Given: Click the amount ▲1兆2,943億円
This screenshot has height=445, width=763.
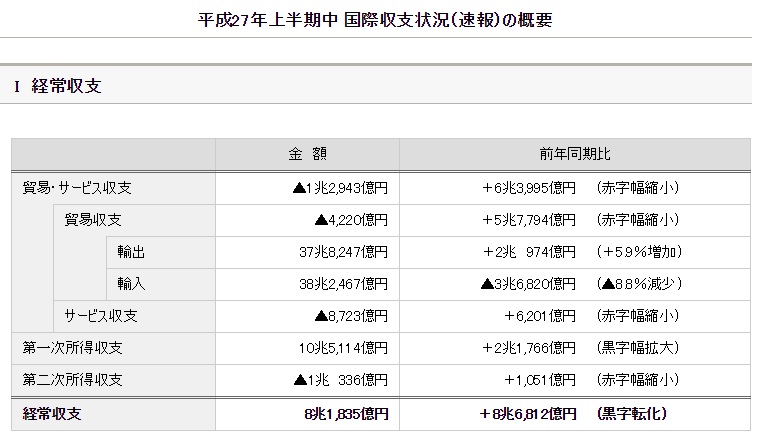Looking at the screenshot, I should click(x=340, y=188).
